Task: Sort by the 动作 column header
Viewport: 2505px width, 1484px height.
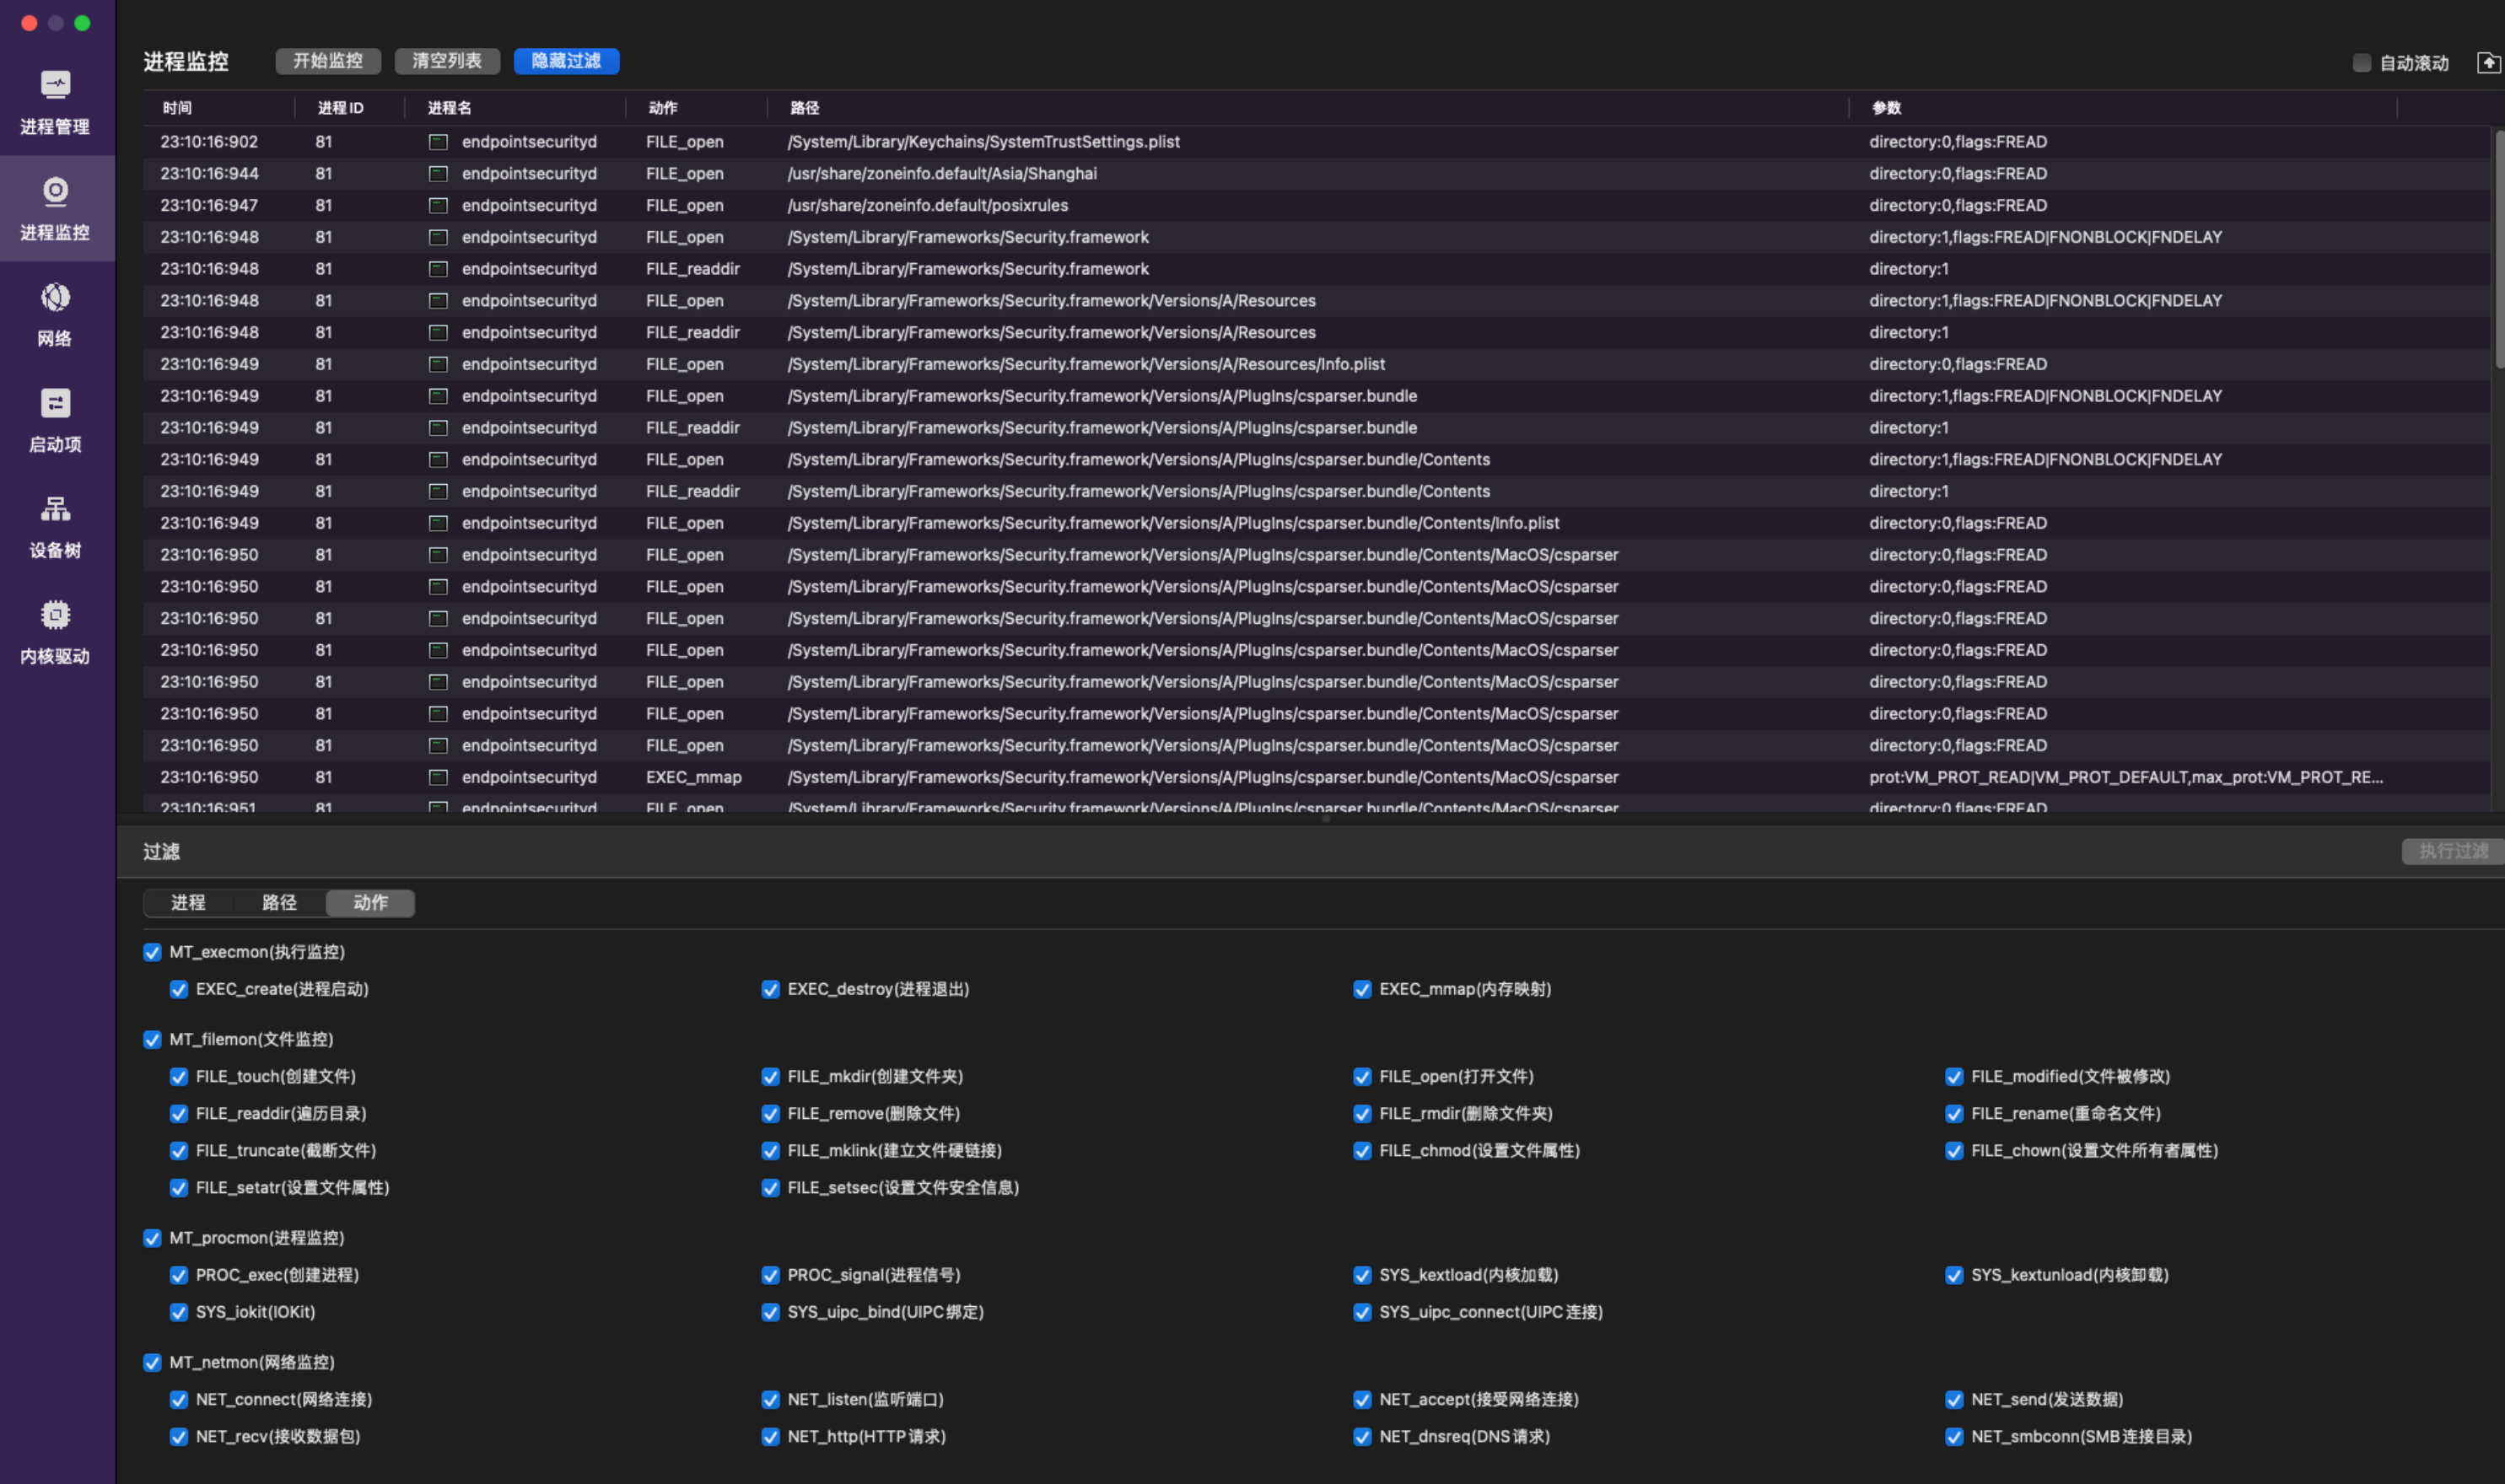Action: click(x=663, y=108)
